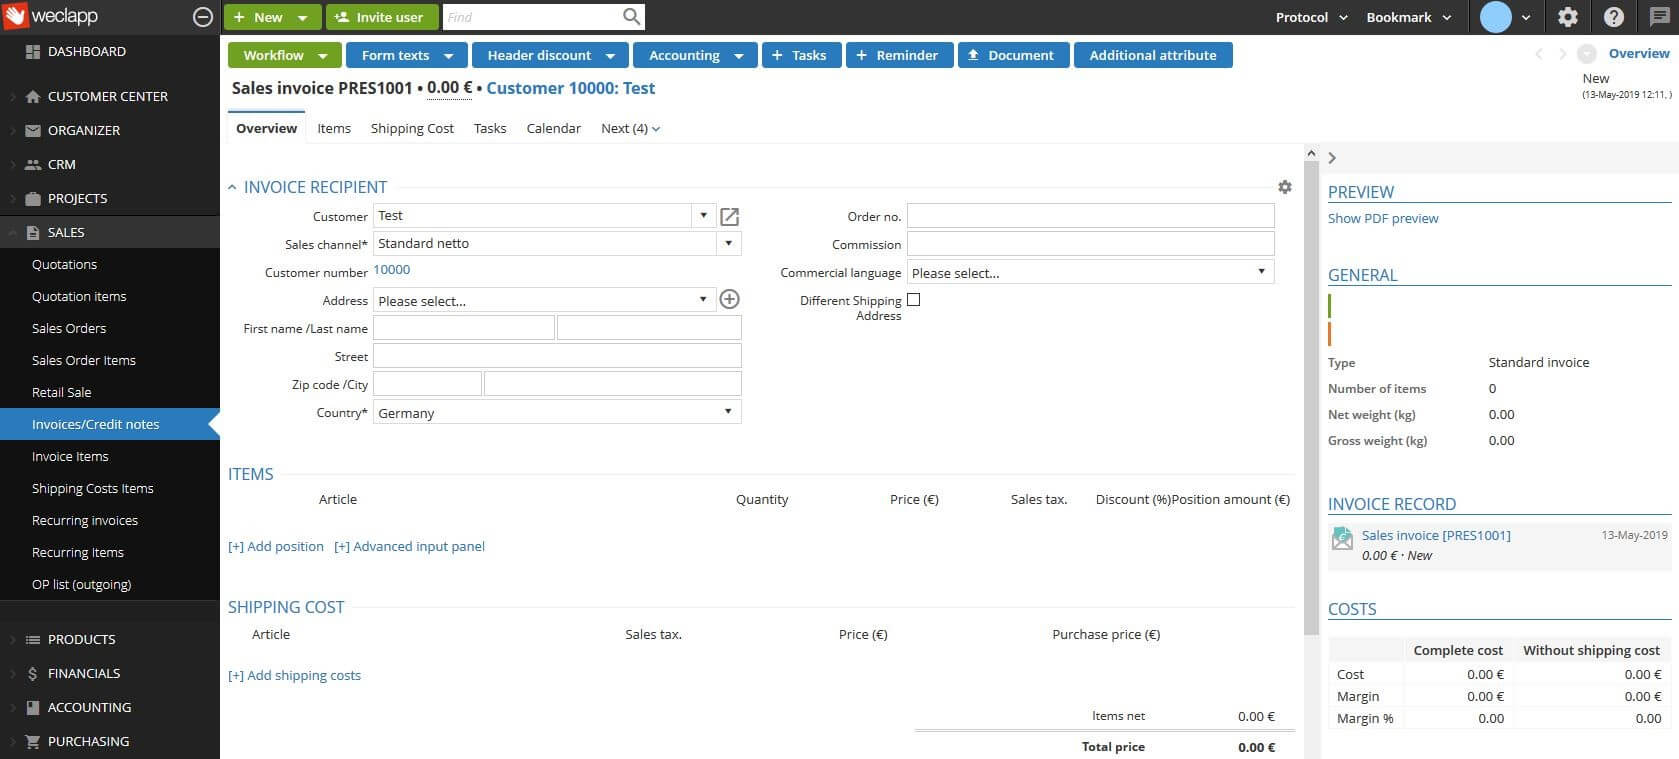Screen dimensions: 1679x759
Task: Collapse sidebar with the minus circle icon
Action: click(x=202, y=17)
